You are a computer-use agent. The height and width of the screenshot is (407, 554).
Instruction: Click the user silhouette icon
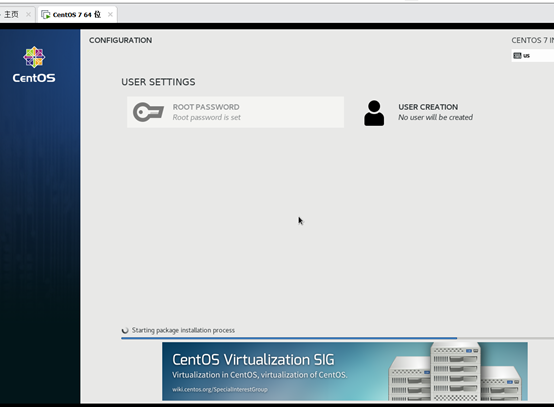click(374, 113)
